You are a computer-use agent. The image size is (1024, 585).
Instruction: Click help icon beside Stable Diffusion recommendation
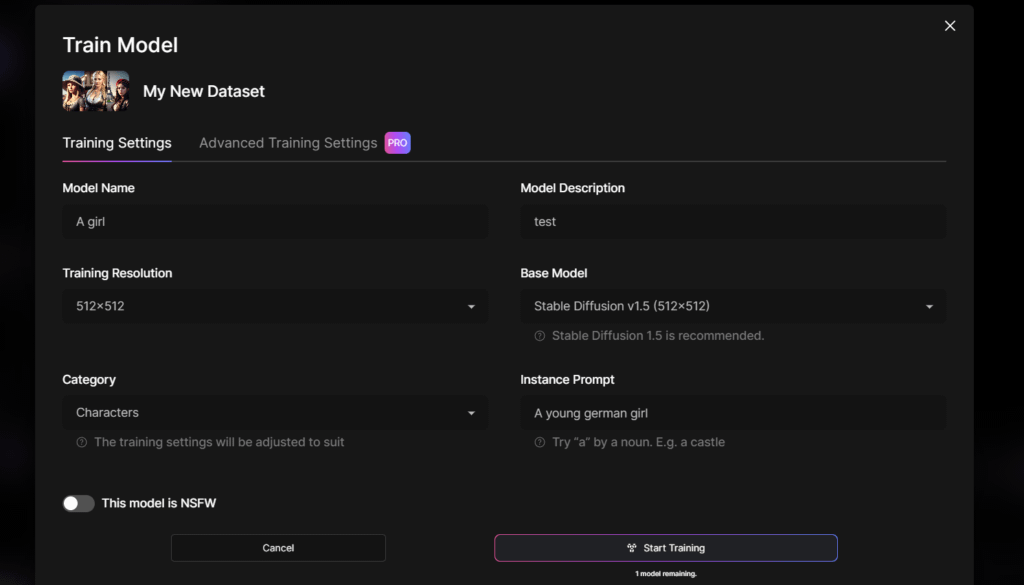coord(540,336)
